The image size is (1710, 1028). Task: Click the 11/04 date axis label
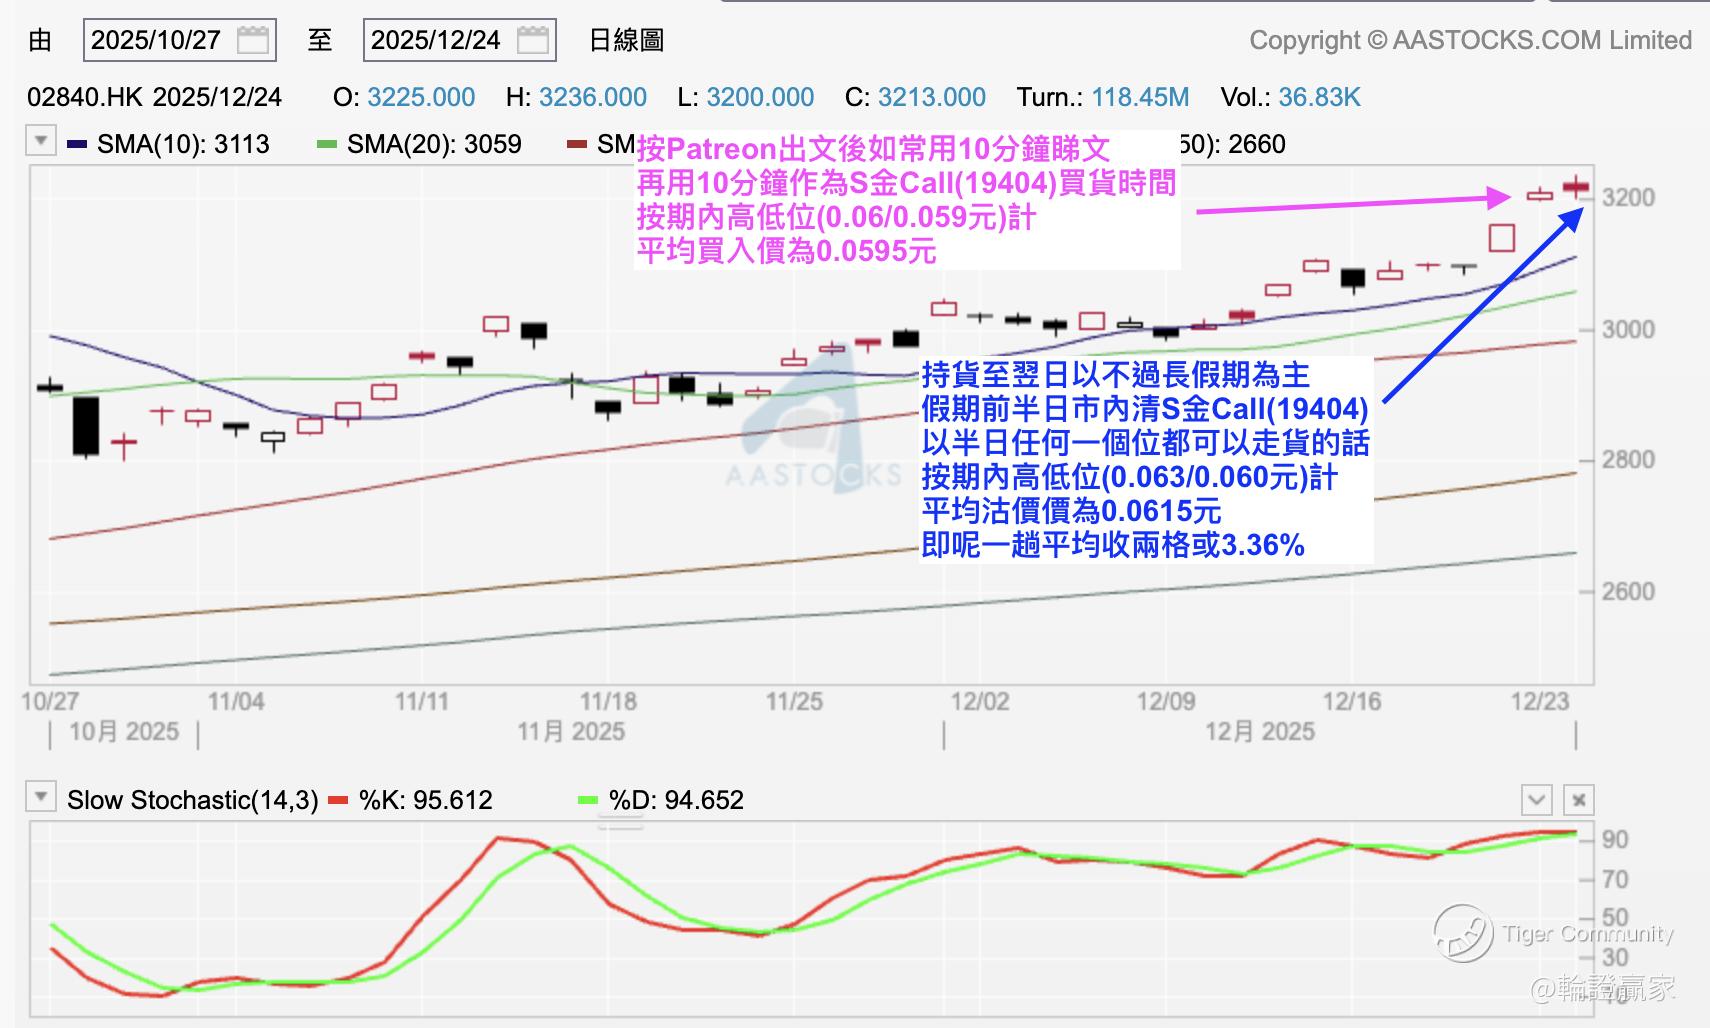[x=236, y=701]
